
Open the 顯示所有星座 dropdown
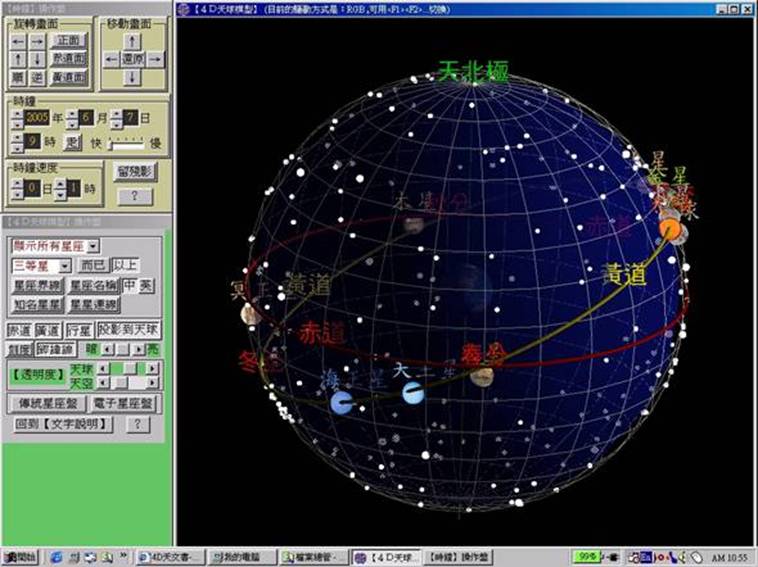93,245
